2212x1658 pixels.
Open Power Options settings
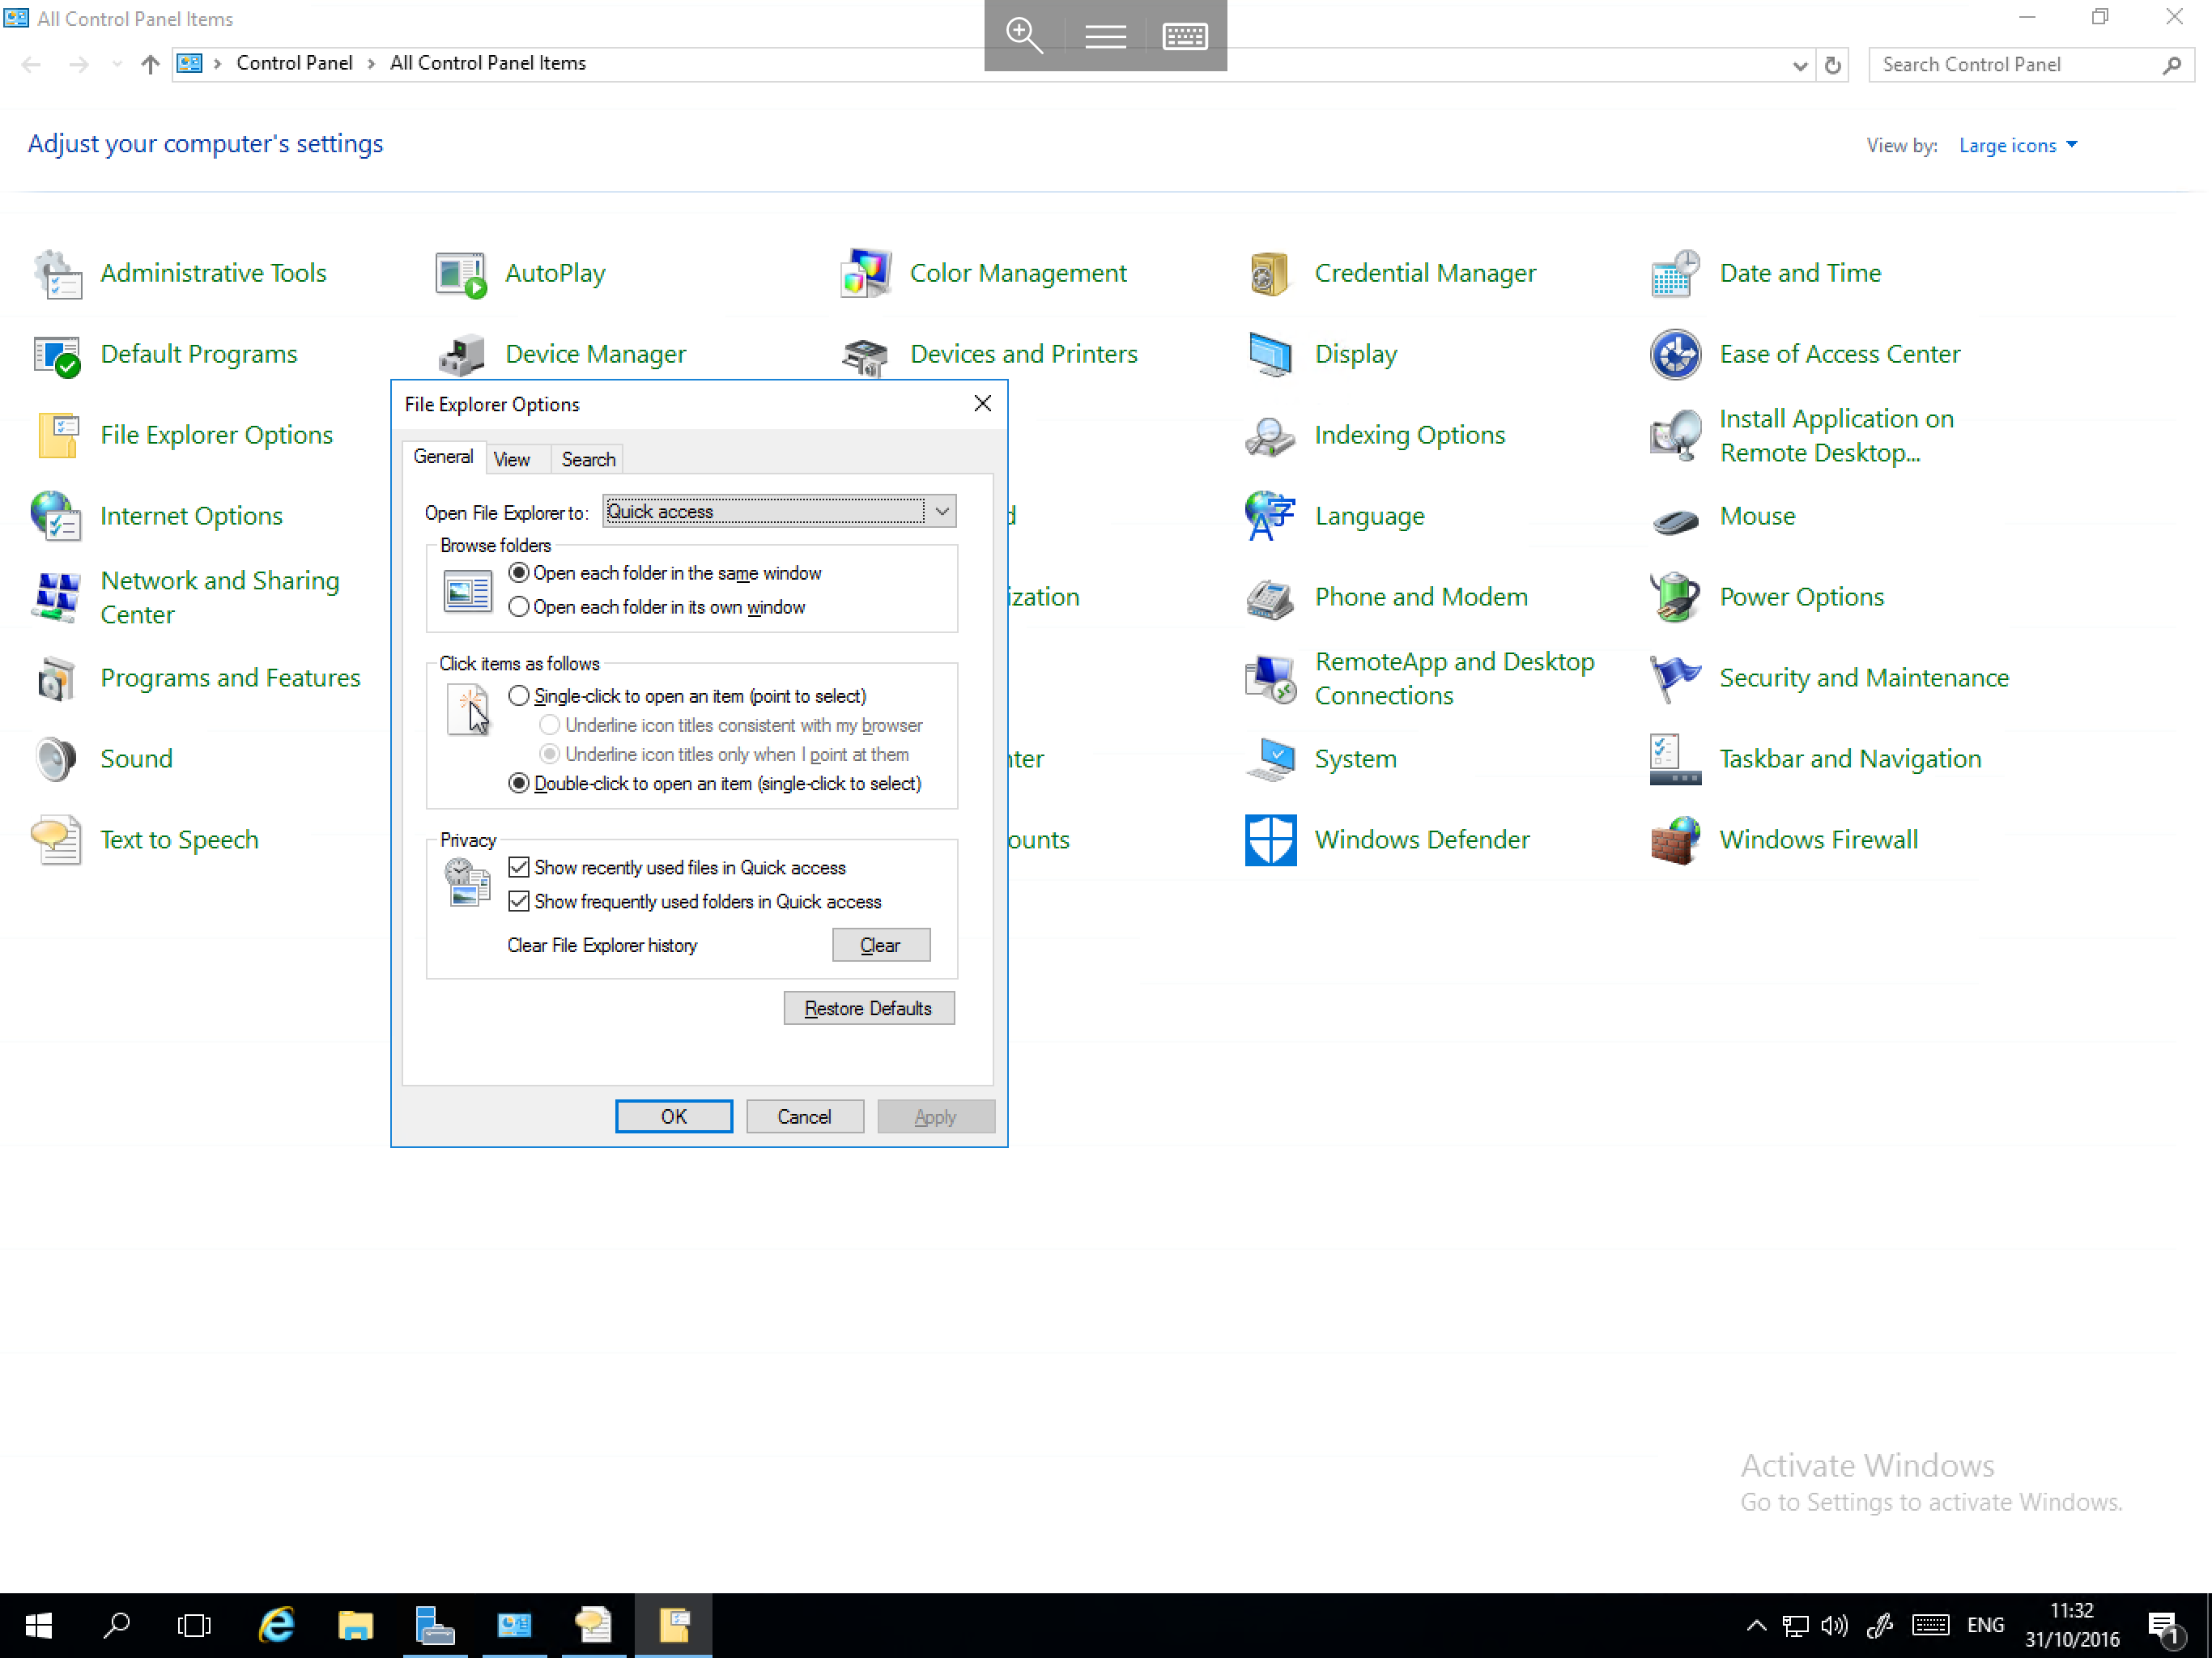(x=1801, y=596)
